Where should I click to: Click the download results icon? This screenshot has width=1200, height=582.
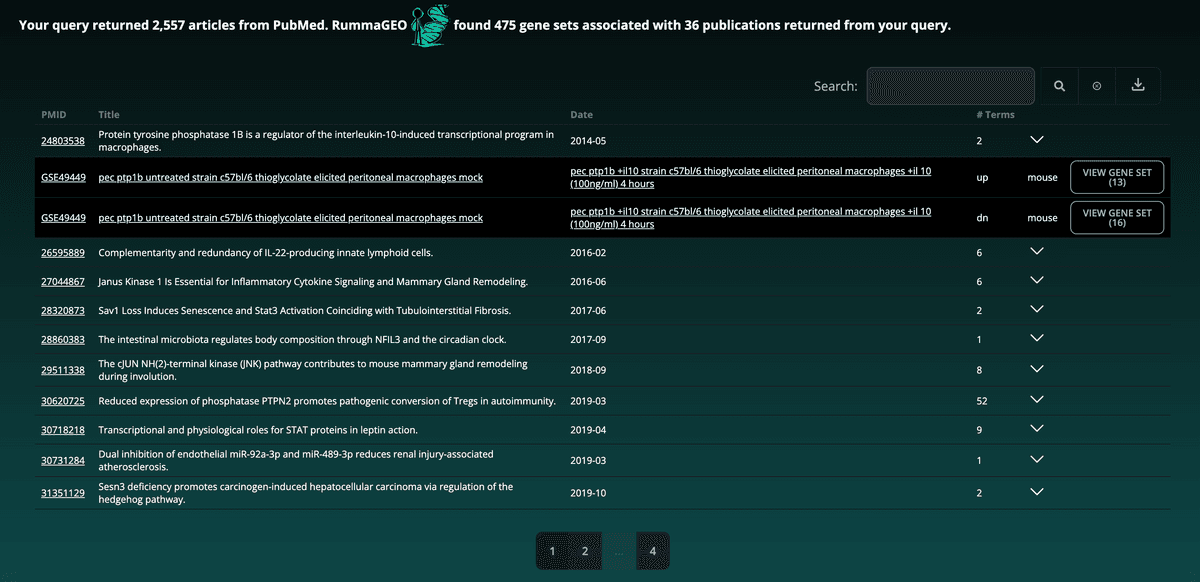coord(1138,86)
